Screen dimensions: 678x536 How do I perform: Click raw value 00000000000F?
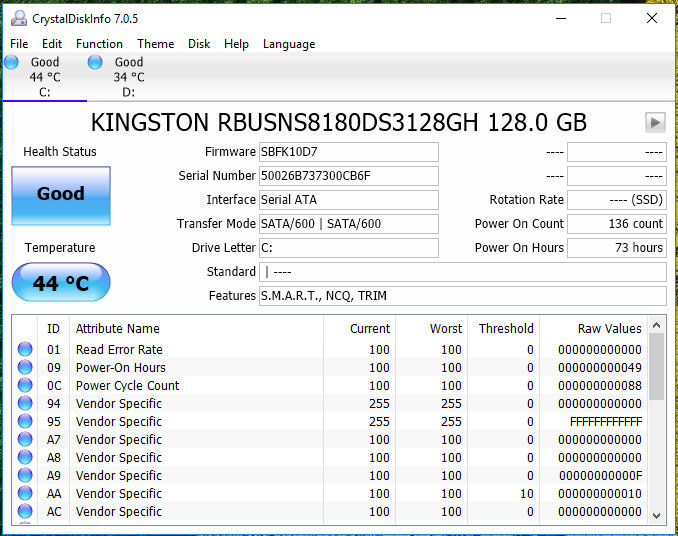click(x=600, y=475)
